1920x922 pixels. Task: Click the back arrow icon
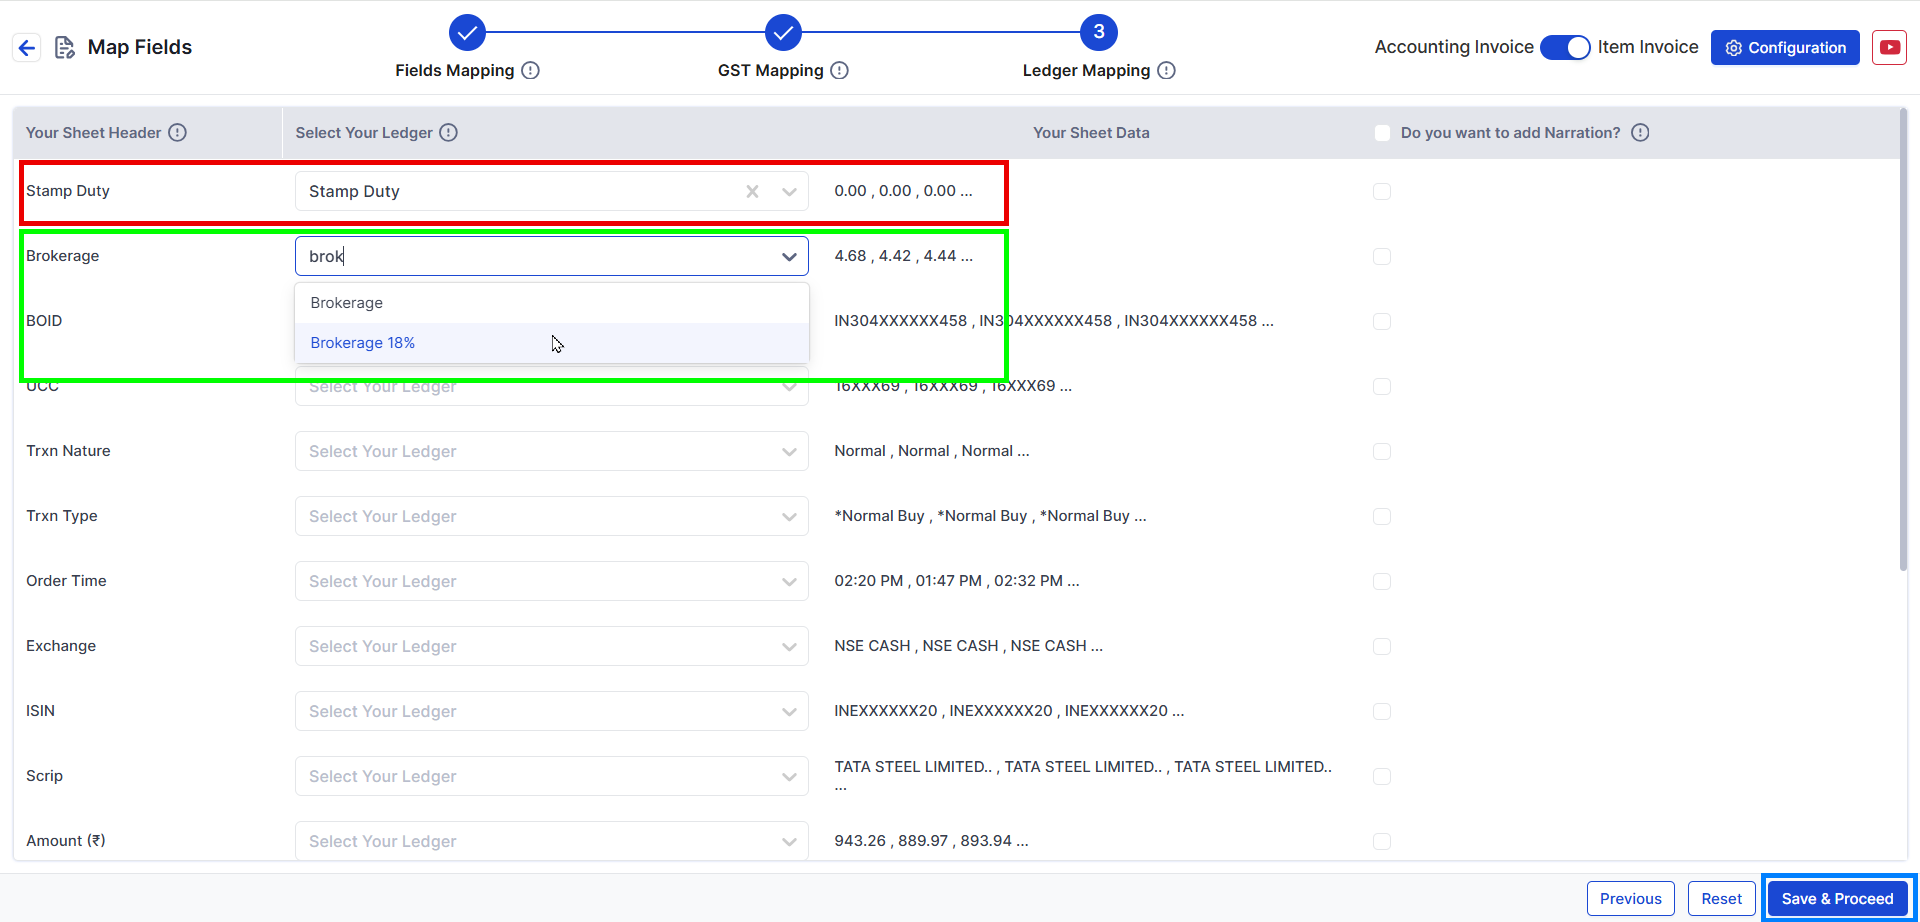point(27,47)
